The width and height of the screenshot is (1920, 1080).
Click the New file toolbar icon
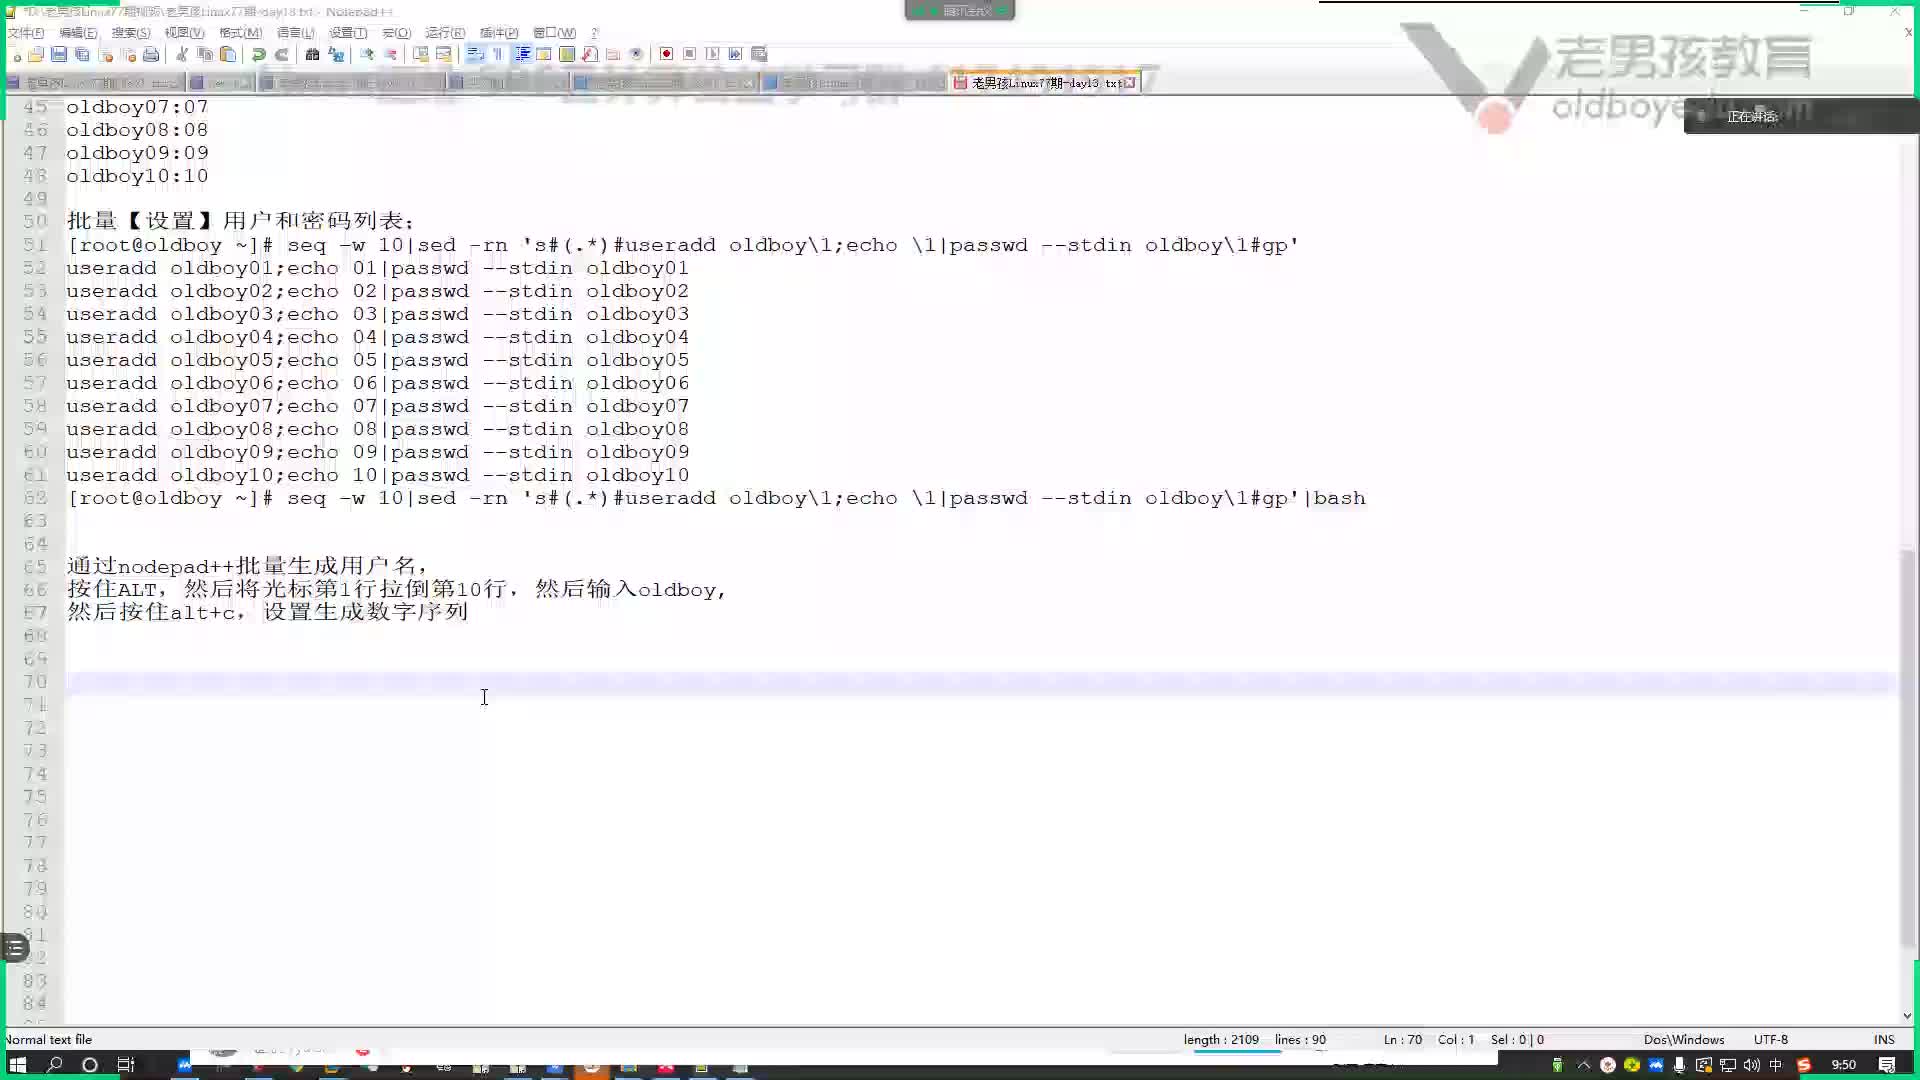[x=14, y=54]
